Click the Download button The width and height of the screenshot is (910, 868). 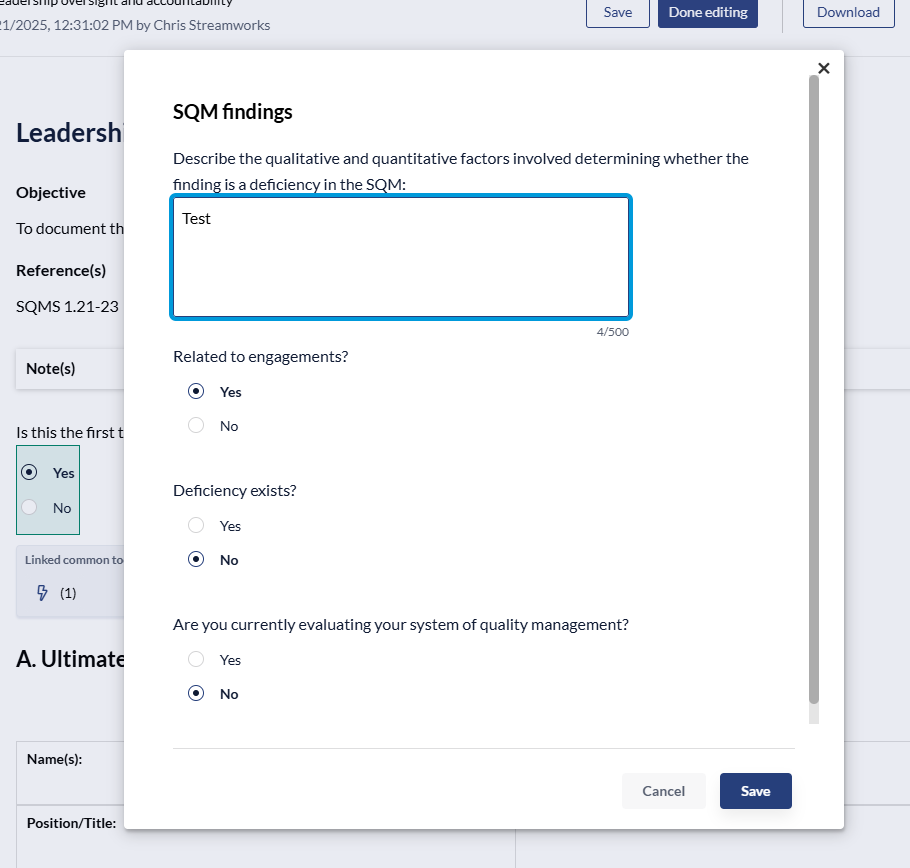click(848, 12)
